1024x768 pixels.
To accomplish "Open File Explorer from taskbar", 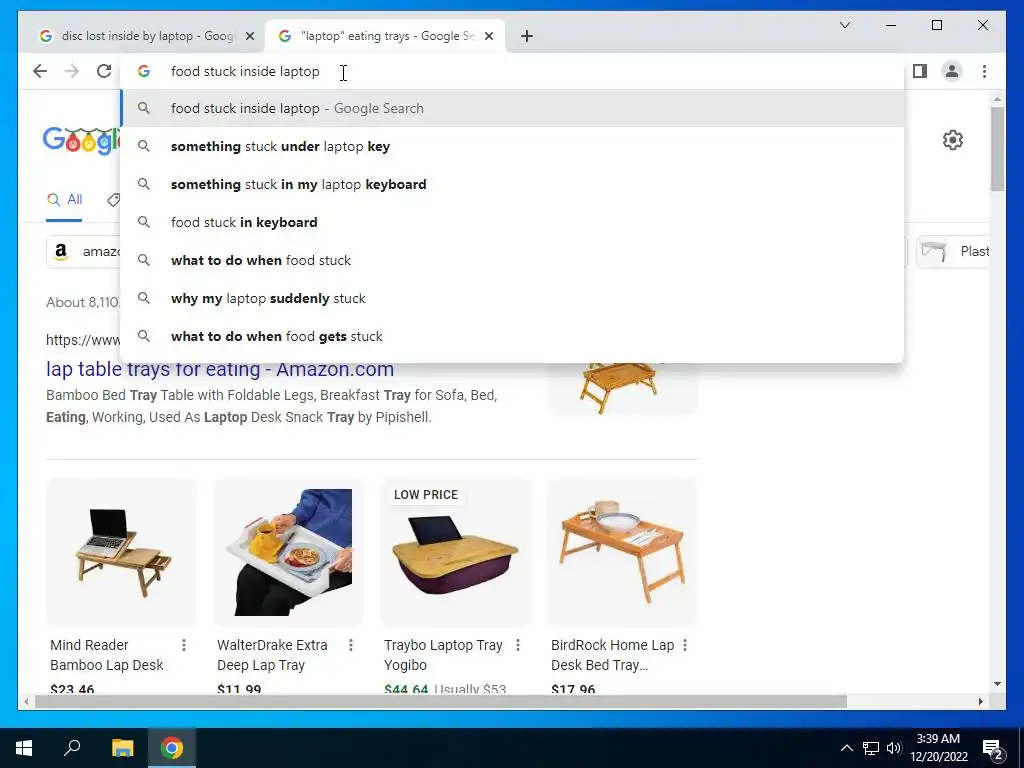I will click(x=122, y=748).
